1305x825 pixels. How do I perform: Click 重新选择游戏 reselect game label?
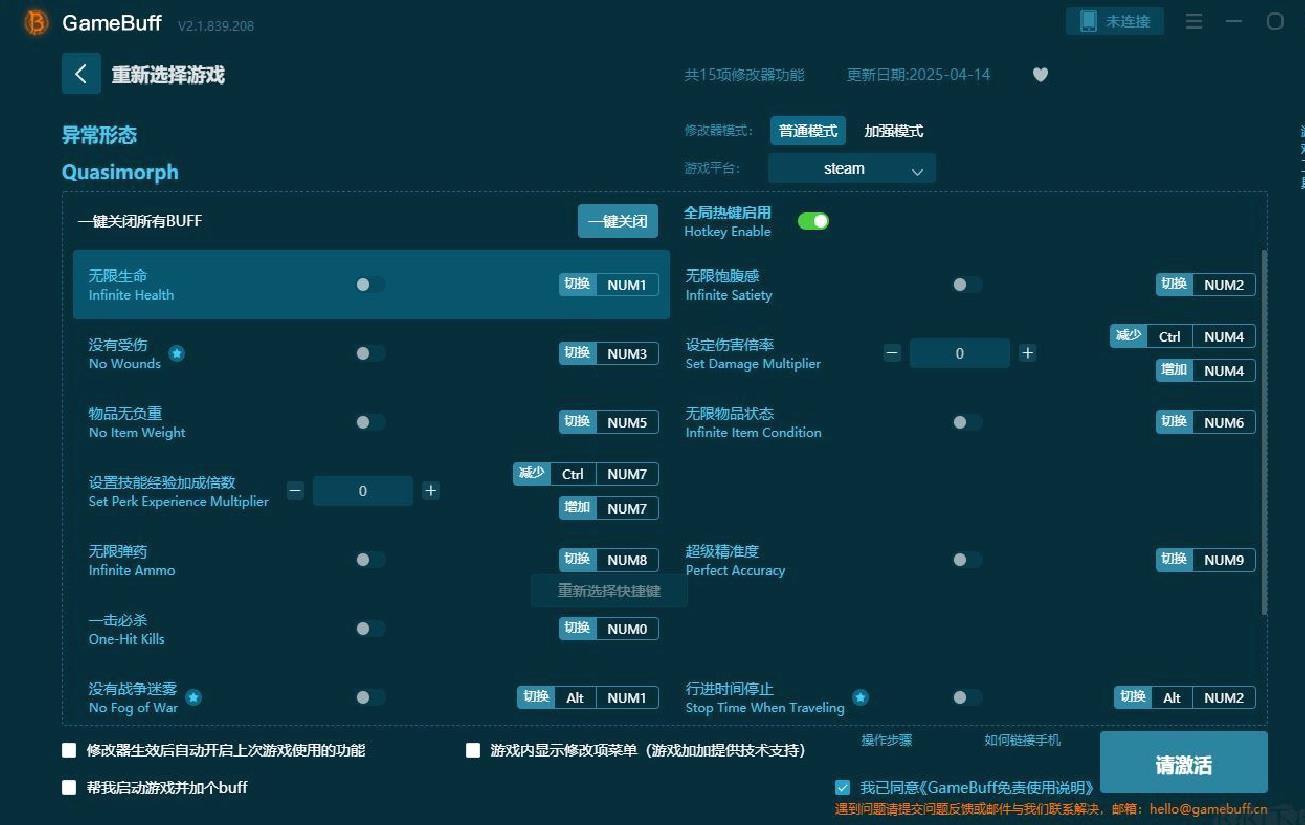168,74
